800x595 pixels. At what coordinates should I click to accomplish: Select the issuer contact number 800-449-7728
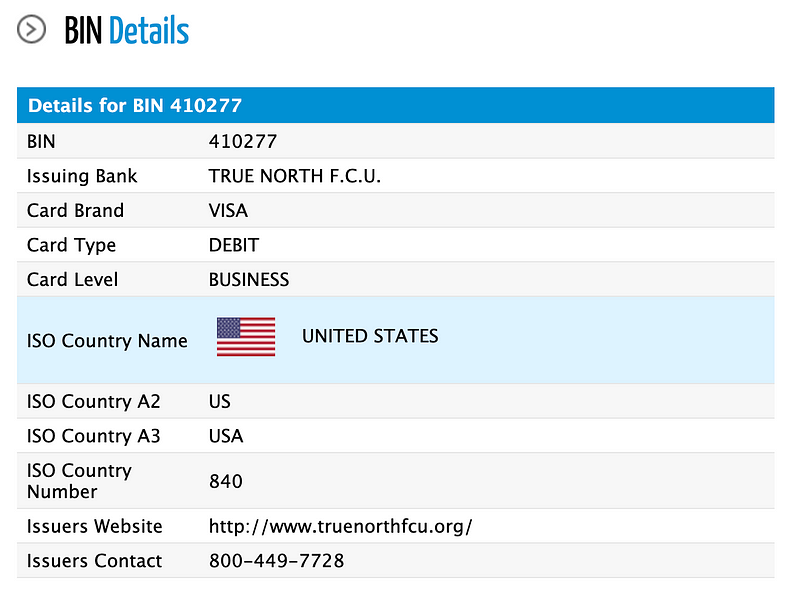pos(277,561)
